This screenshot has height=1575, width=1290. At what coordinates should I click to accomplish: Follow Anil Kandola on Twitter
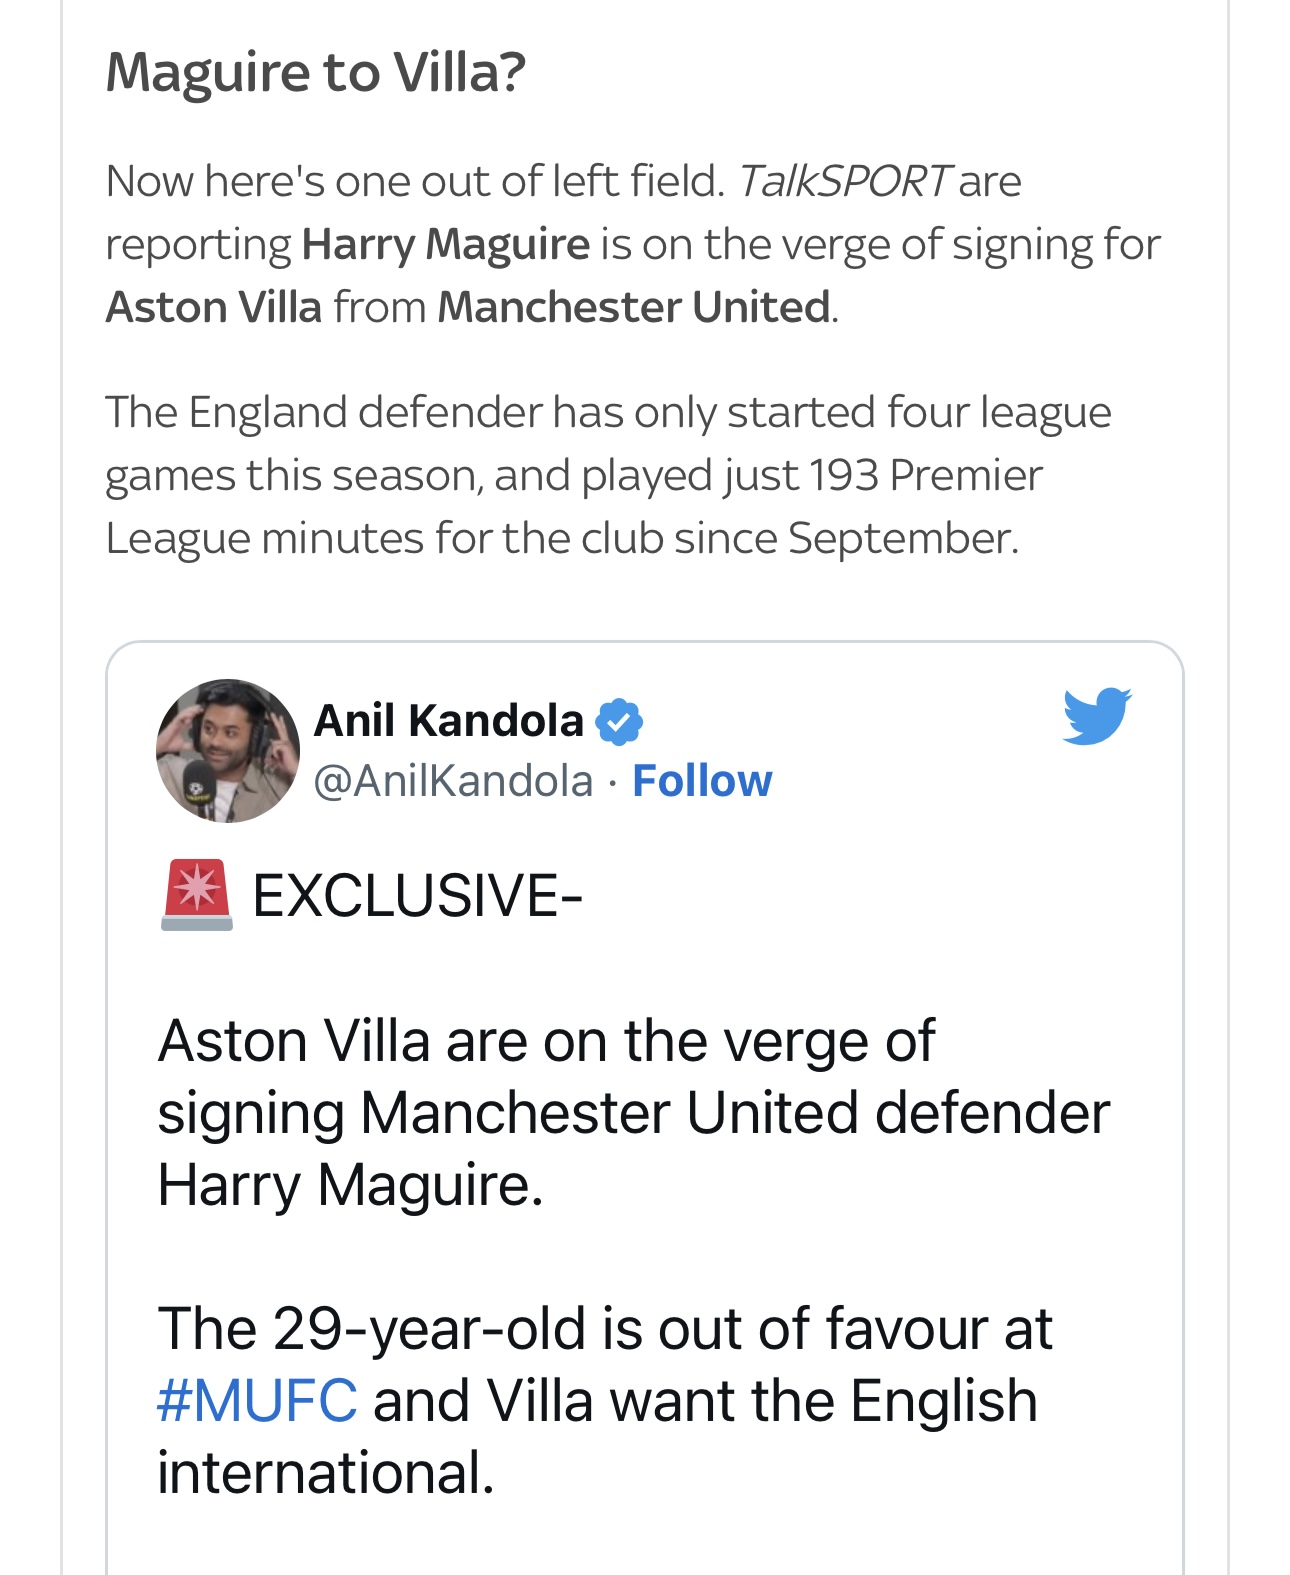702,781
